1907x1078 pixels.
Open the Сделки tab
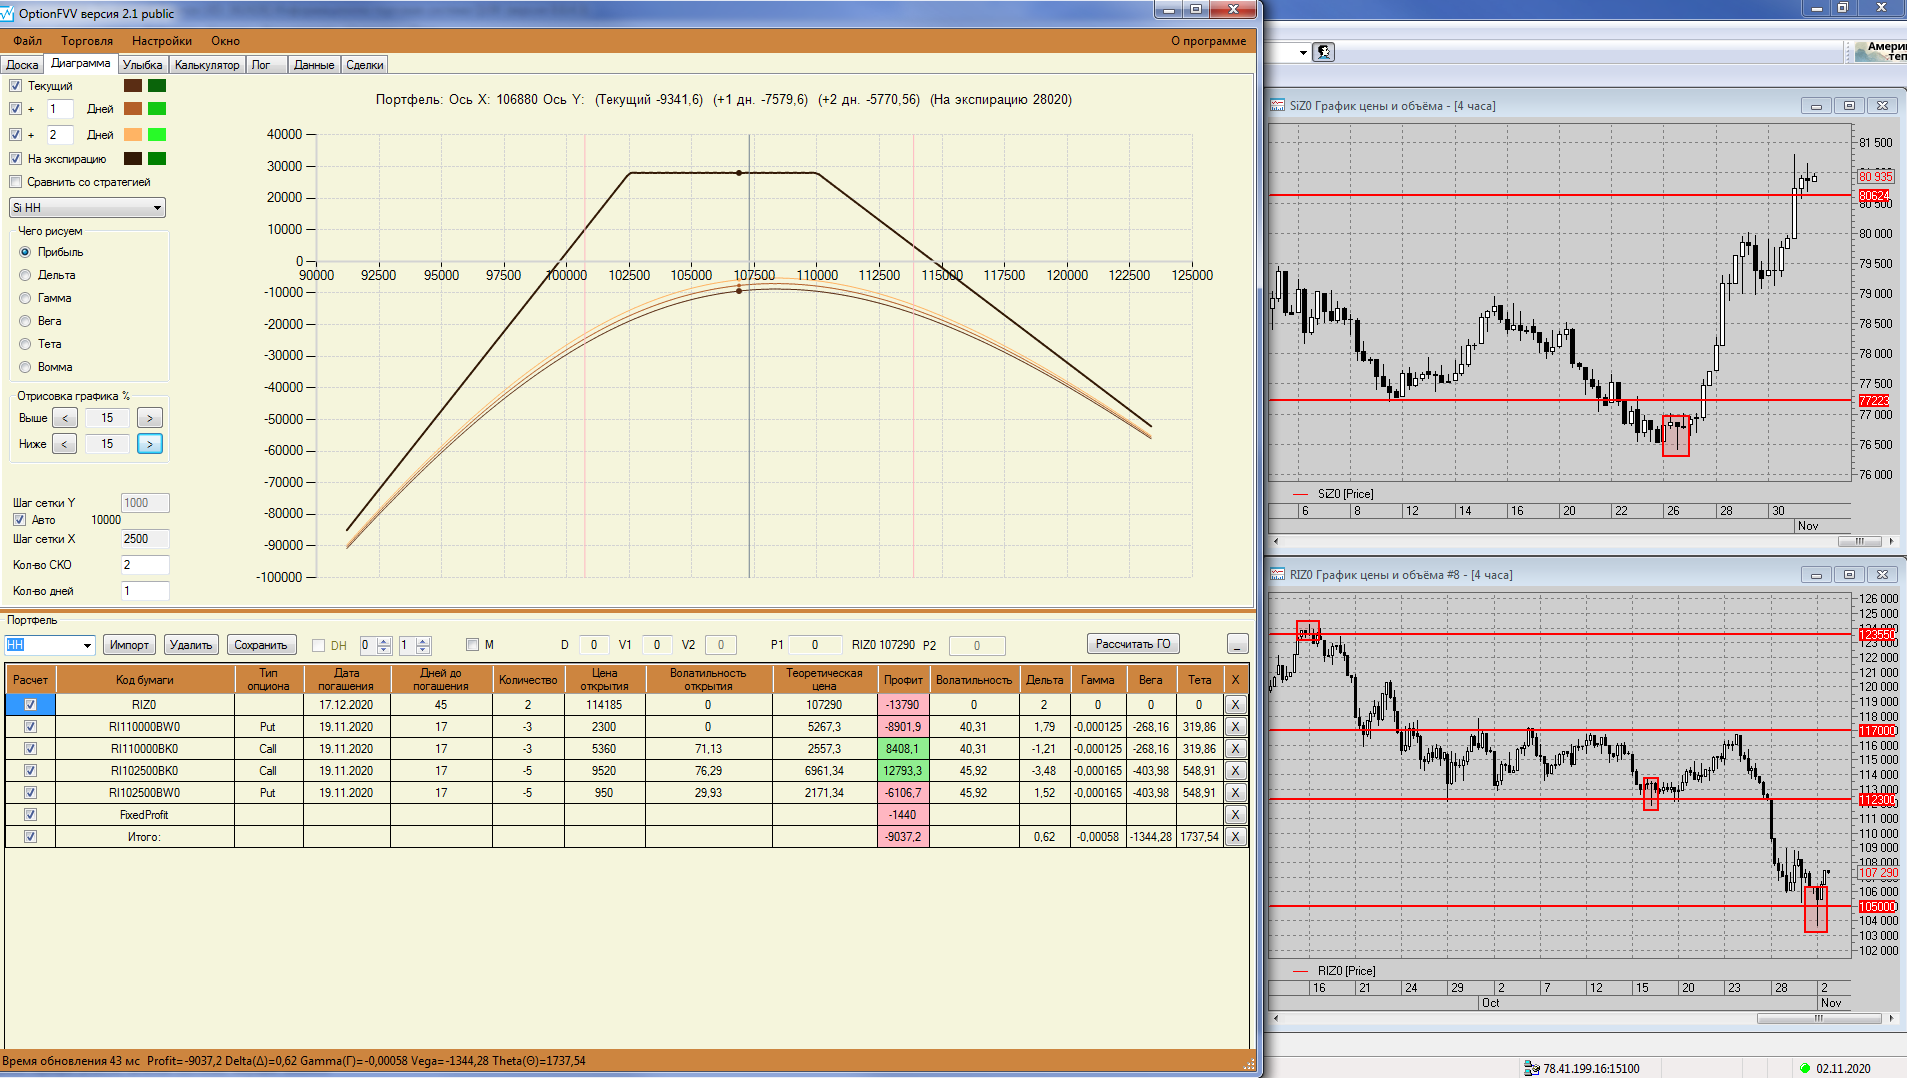[365, 65]
